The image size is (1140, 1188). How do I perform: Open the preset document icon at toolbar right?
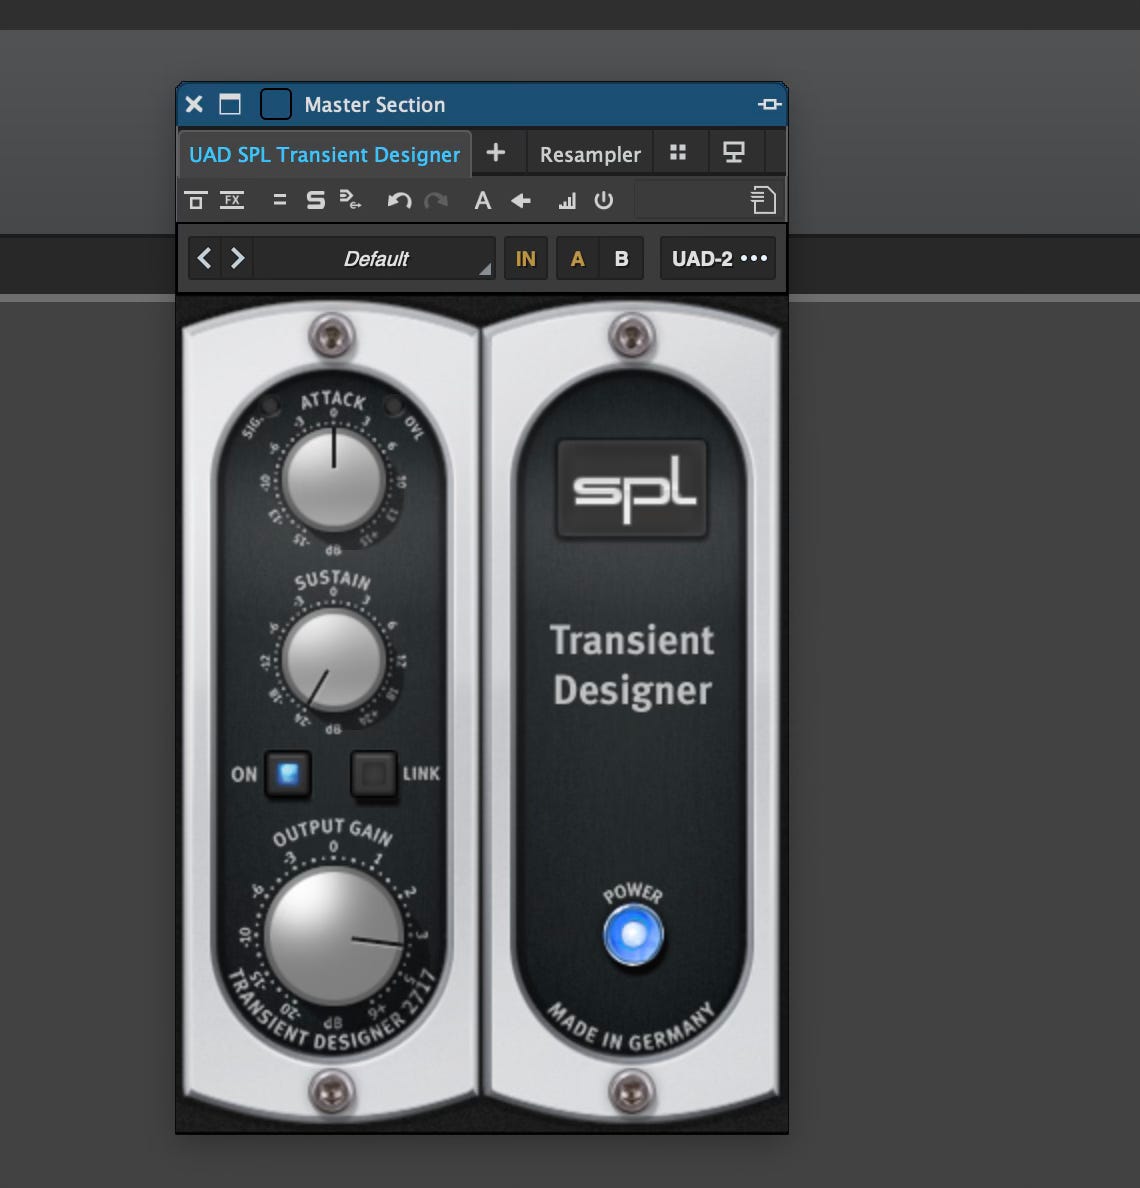(763, 200)
